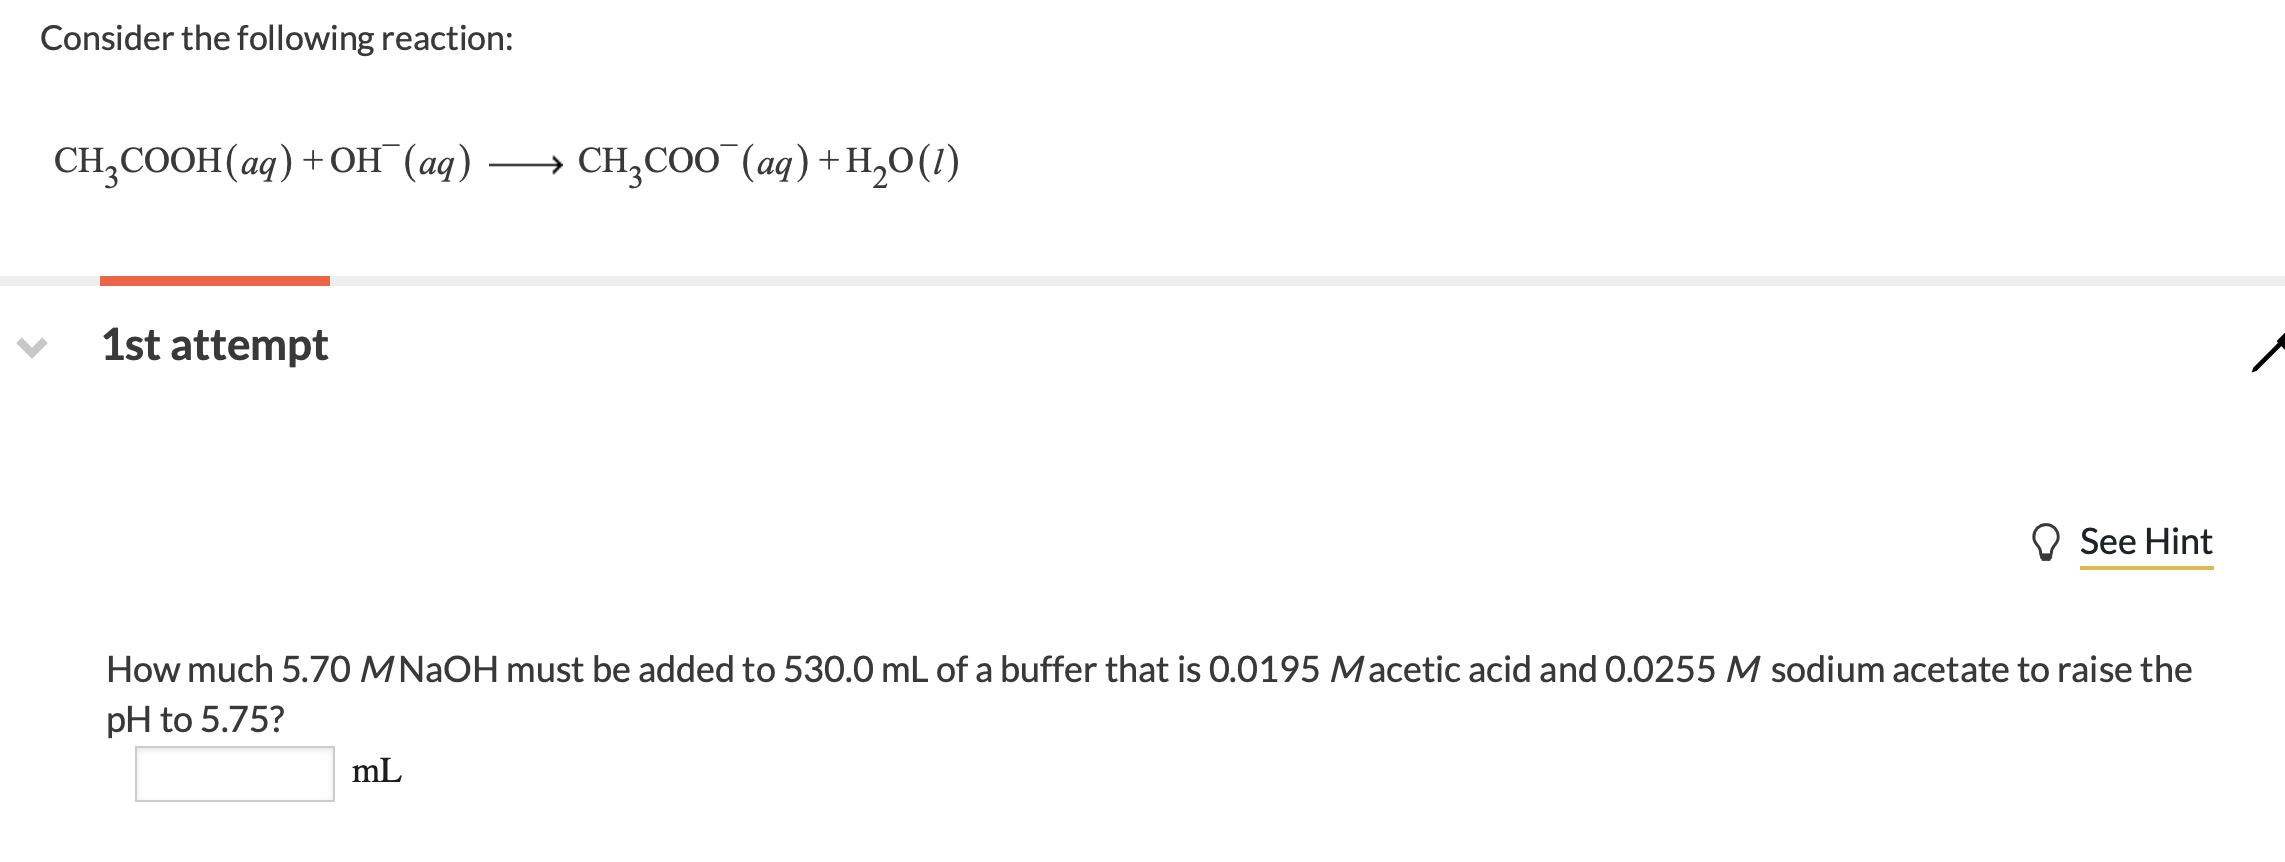Select the pencil edit icon top right
This screenshot has height=862, width=2285.
[2271, 348]
